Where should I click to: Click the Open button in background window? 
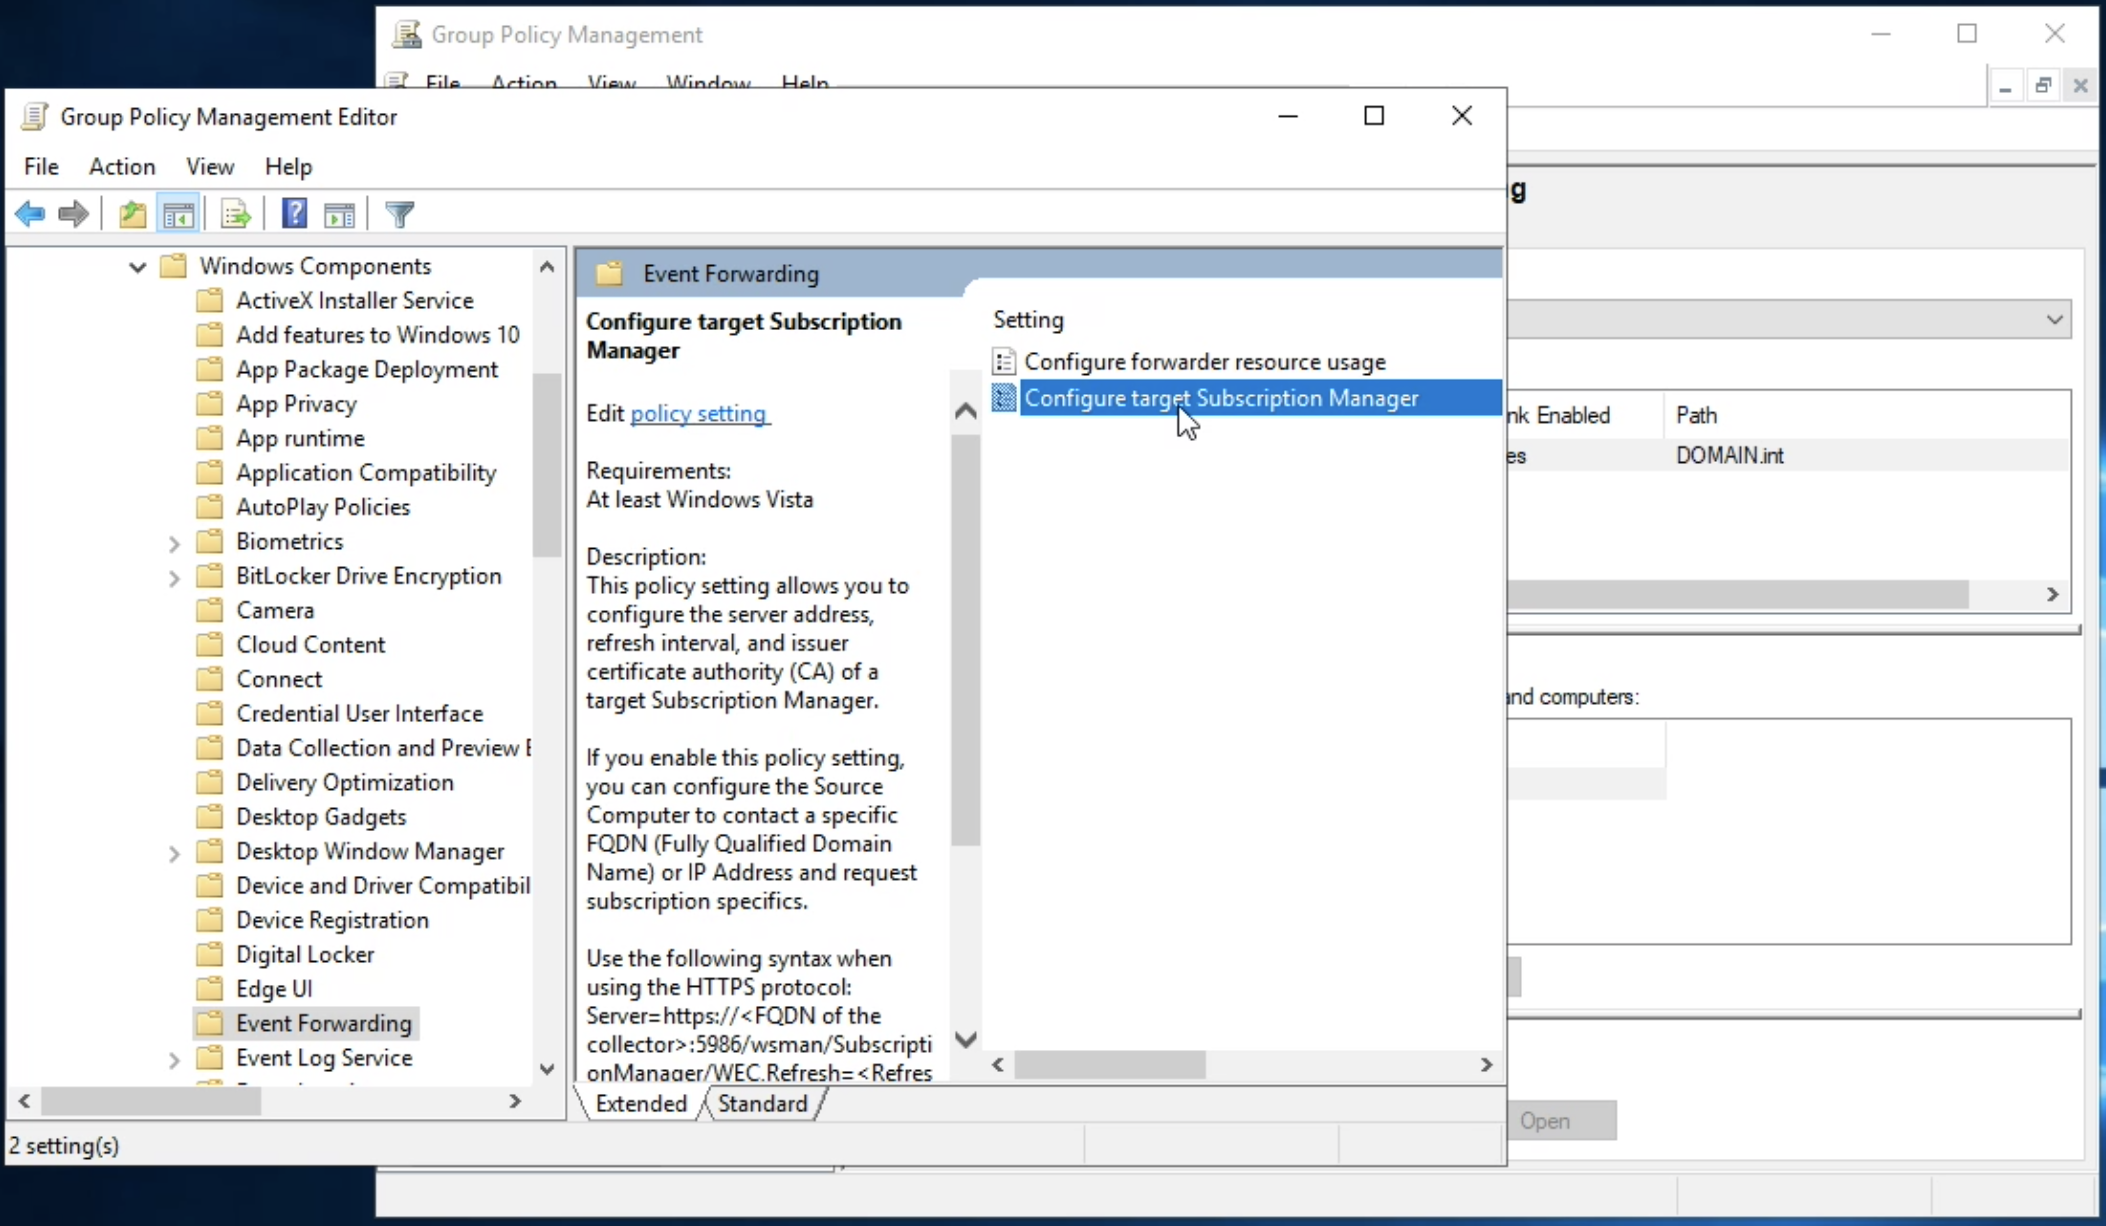click(x=1561, y=1121)
